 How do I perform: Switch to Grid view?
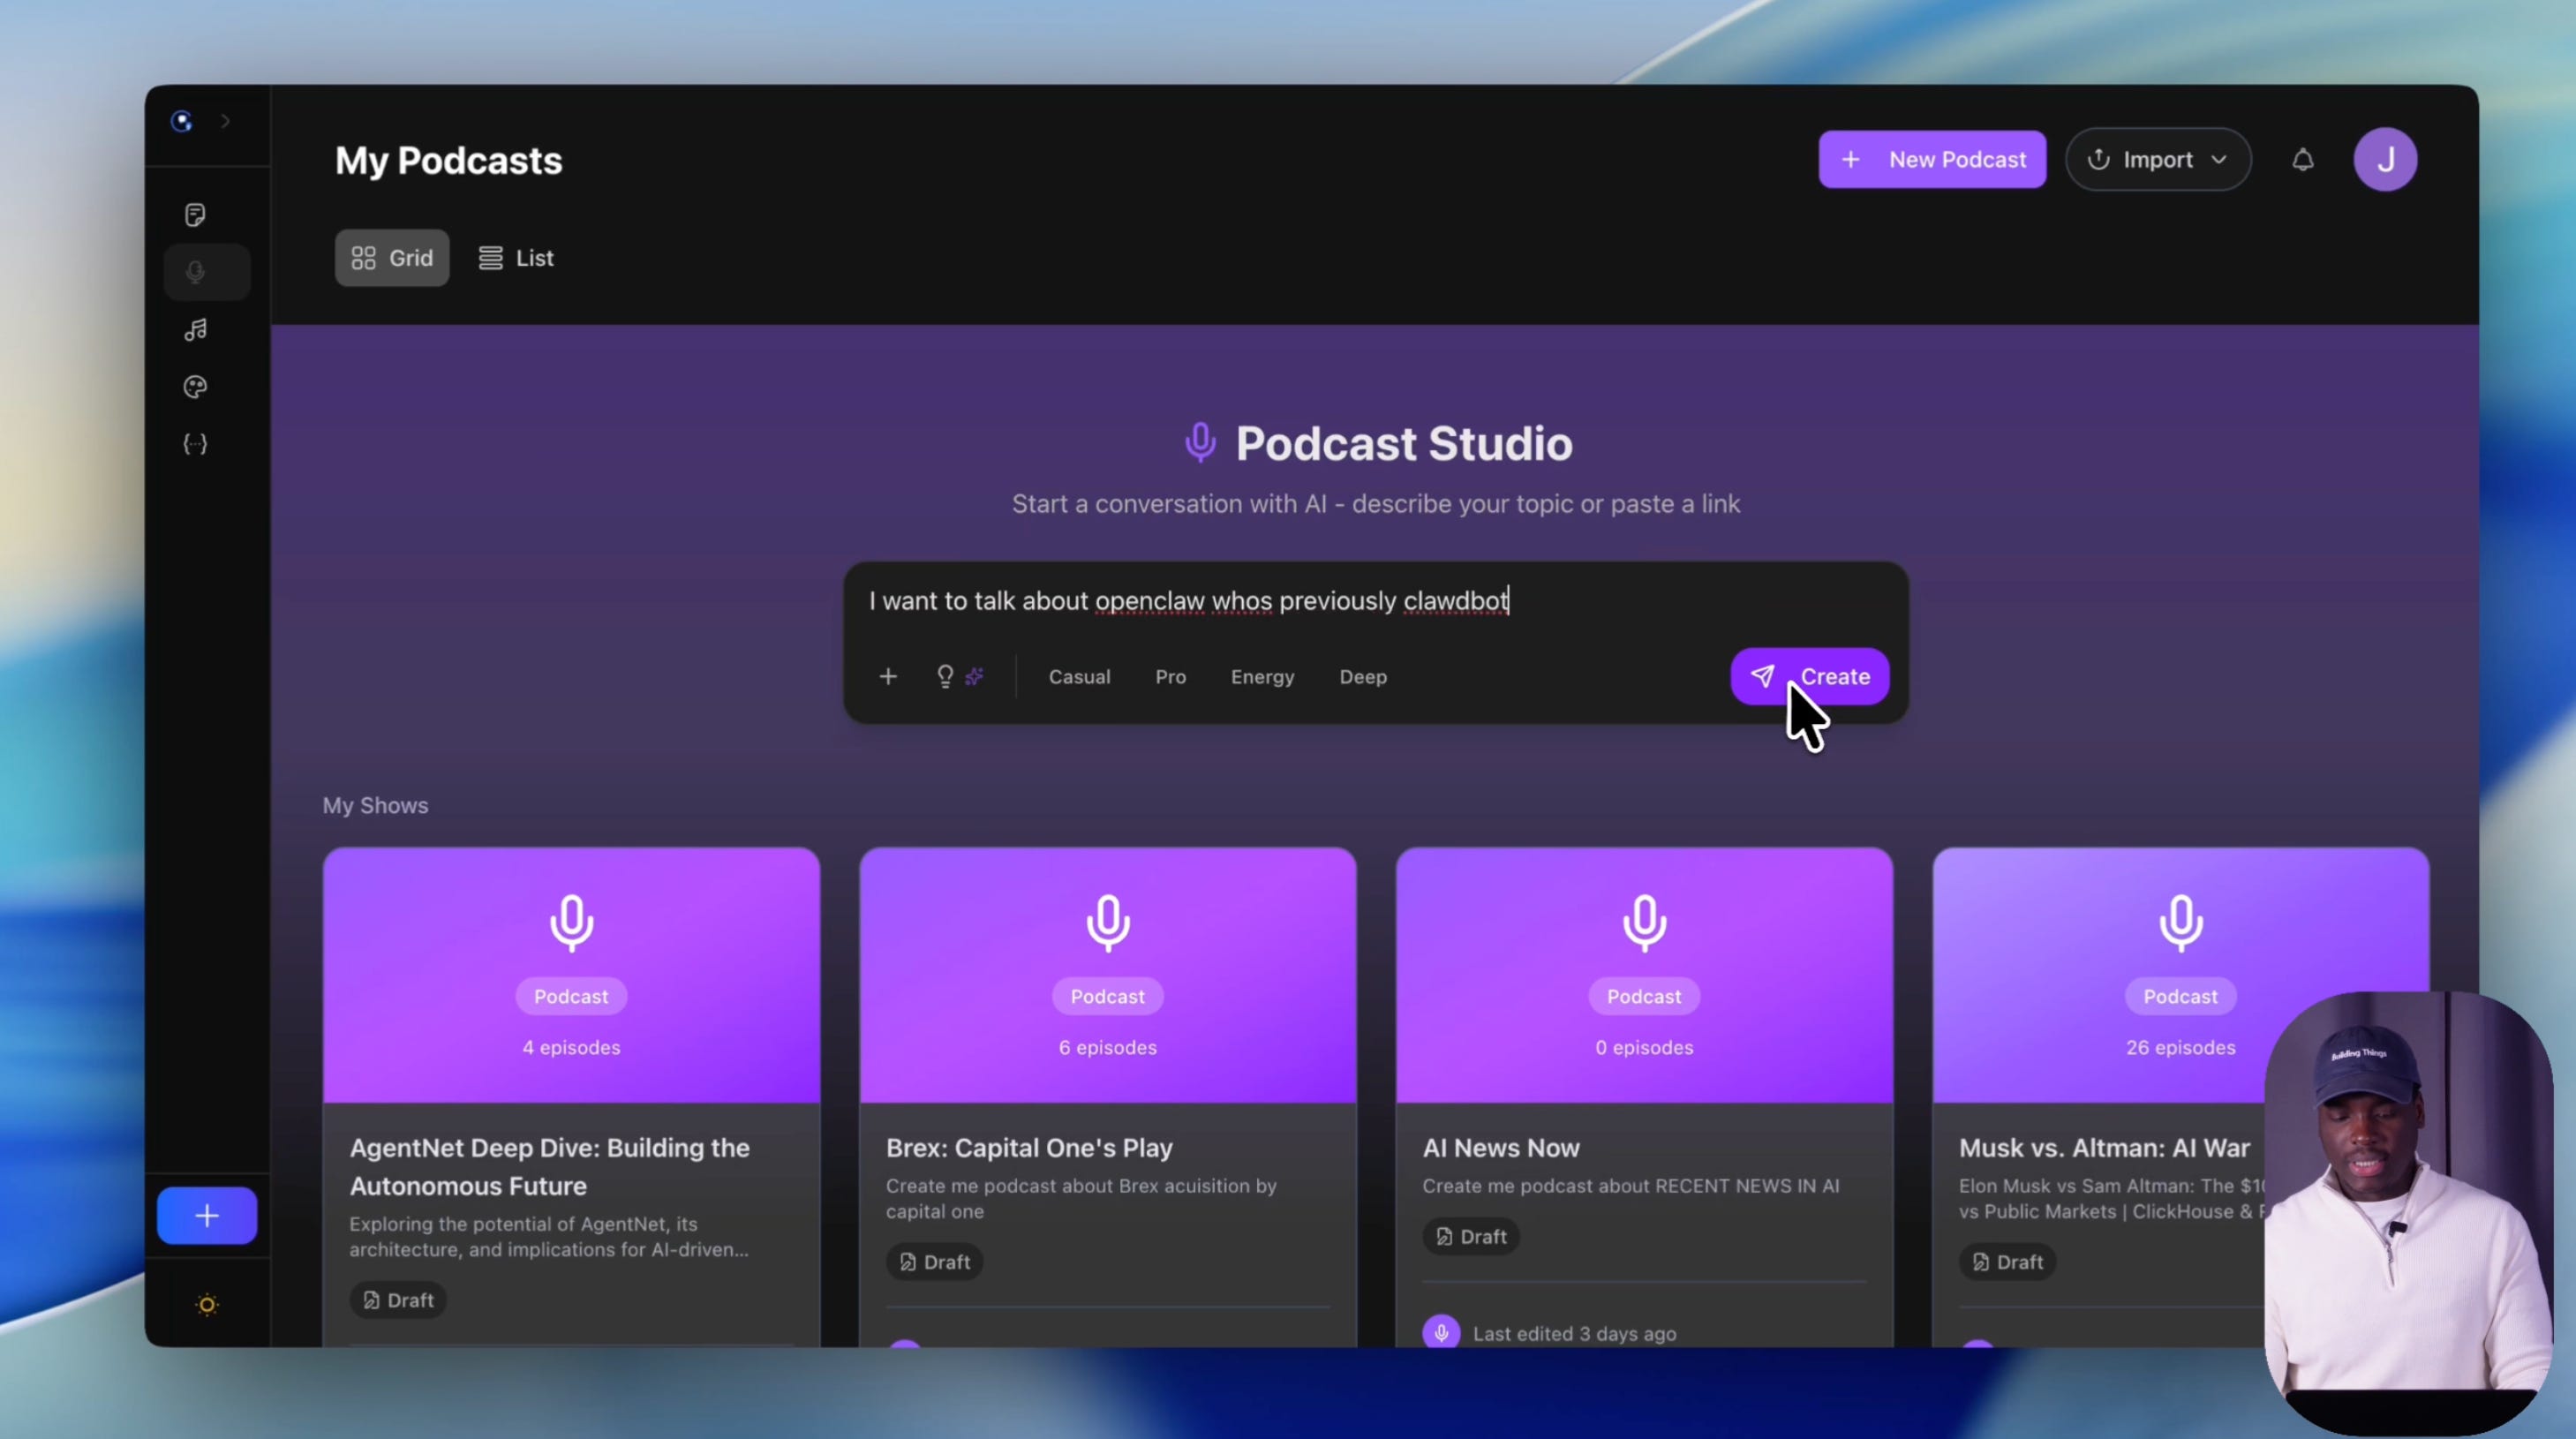click(392, 258)
